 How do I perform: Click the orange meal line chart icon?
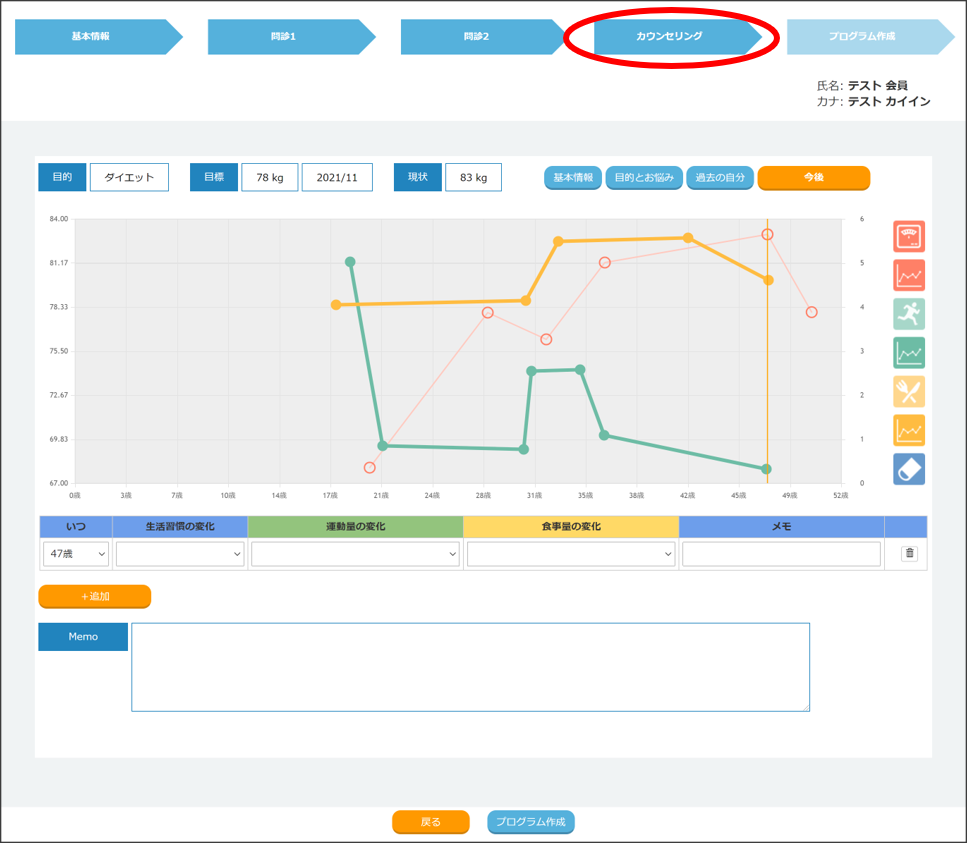click(x=908, y=430)
